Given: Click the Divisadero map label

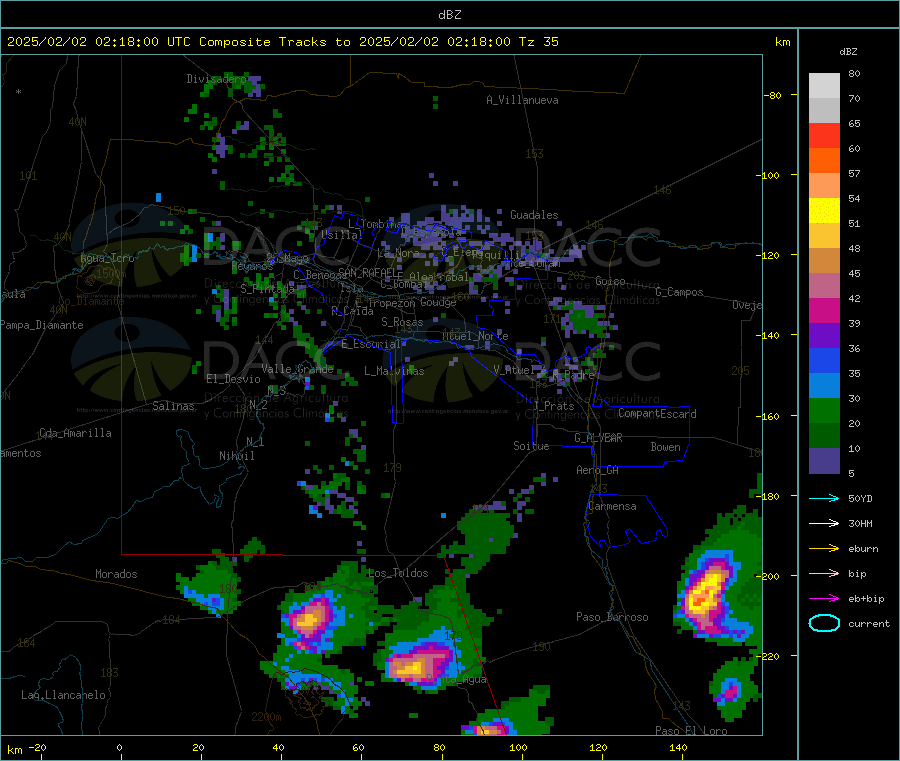Looking at the screenshot, I should [216, 79].
